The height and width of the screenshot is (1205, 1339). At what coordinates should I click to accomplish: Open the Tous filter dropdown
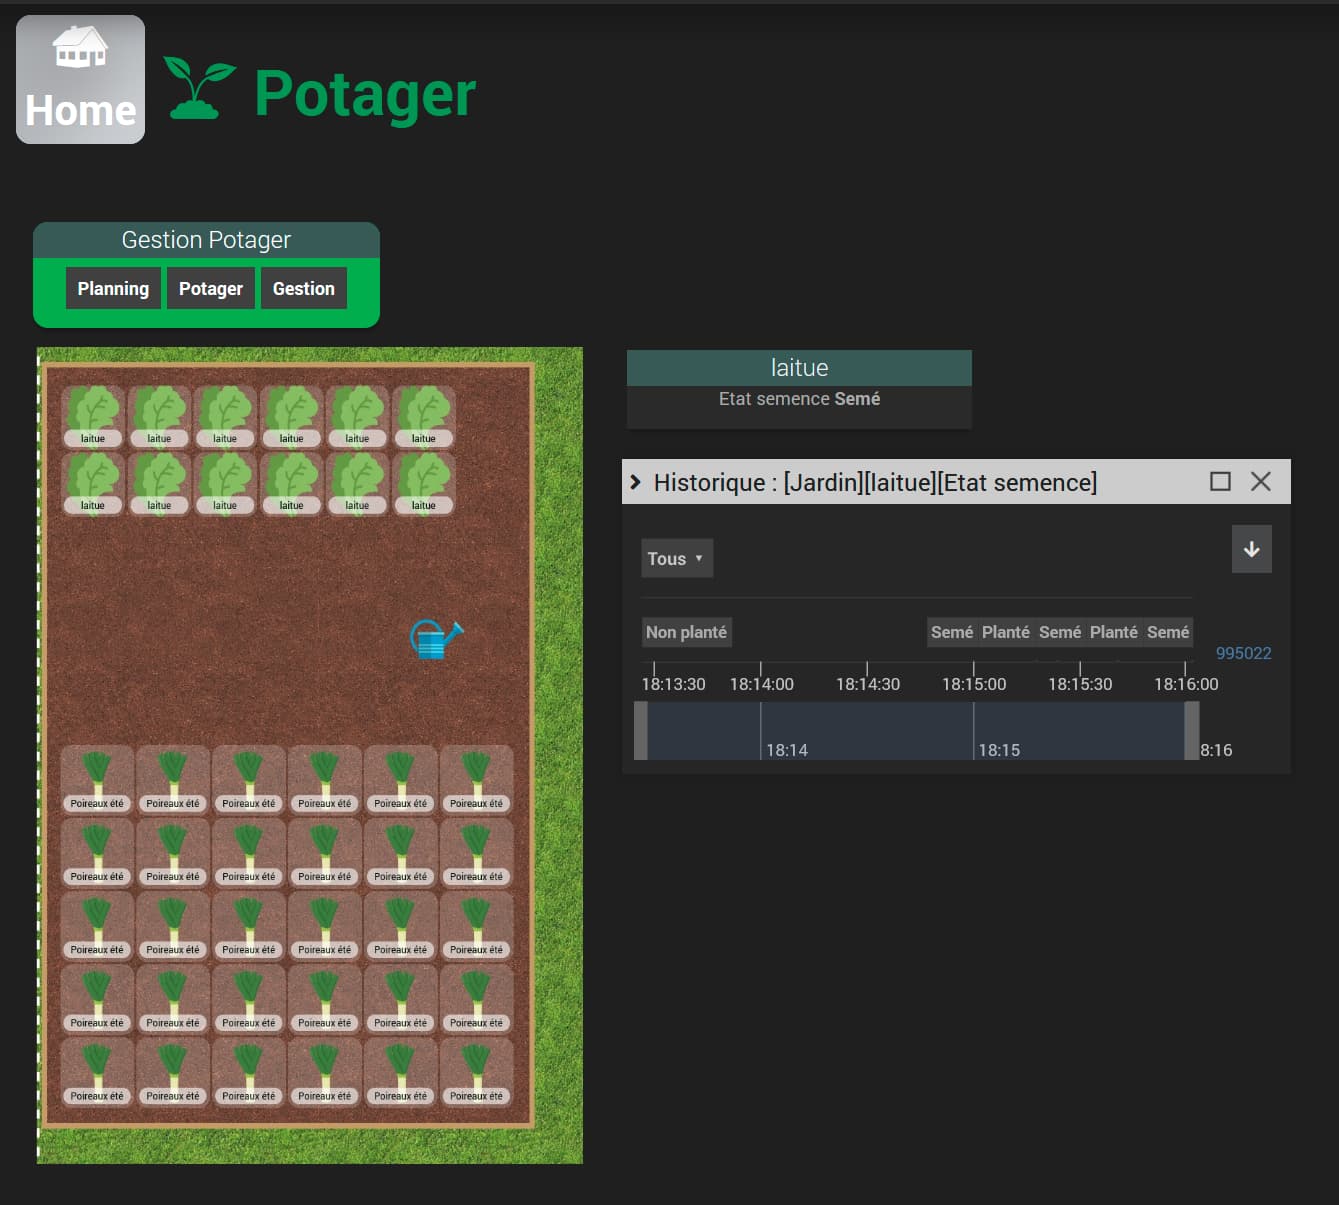(677, 559)
